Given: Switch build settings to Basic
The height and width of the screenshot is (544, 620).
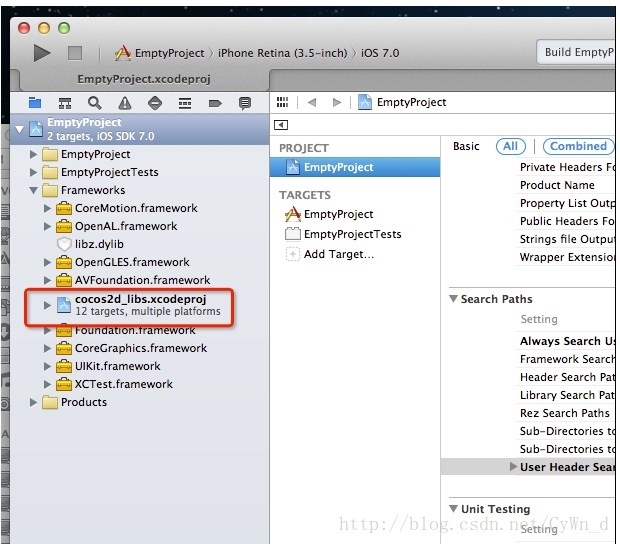Looking at the screenshot, I should (x=466, y=146).
